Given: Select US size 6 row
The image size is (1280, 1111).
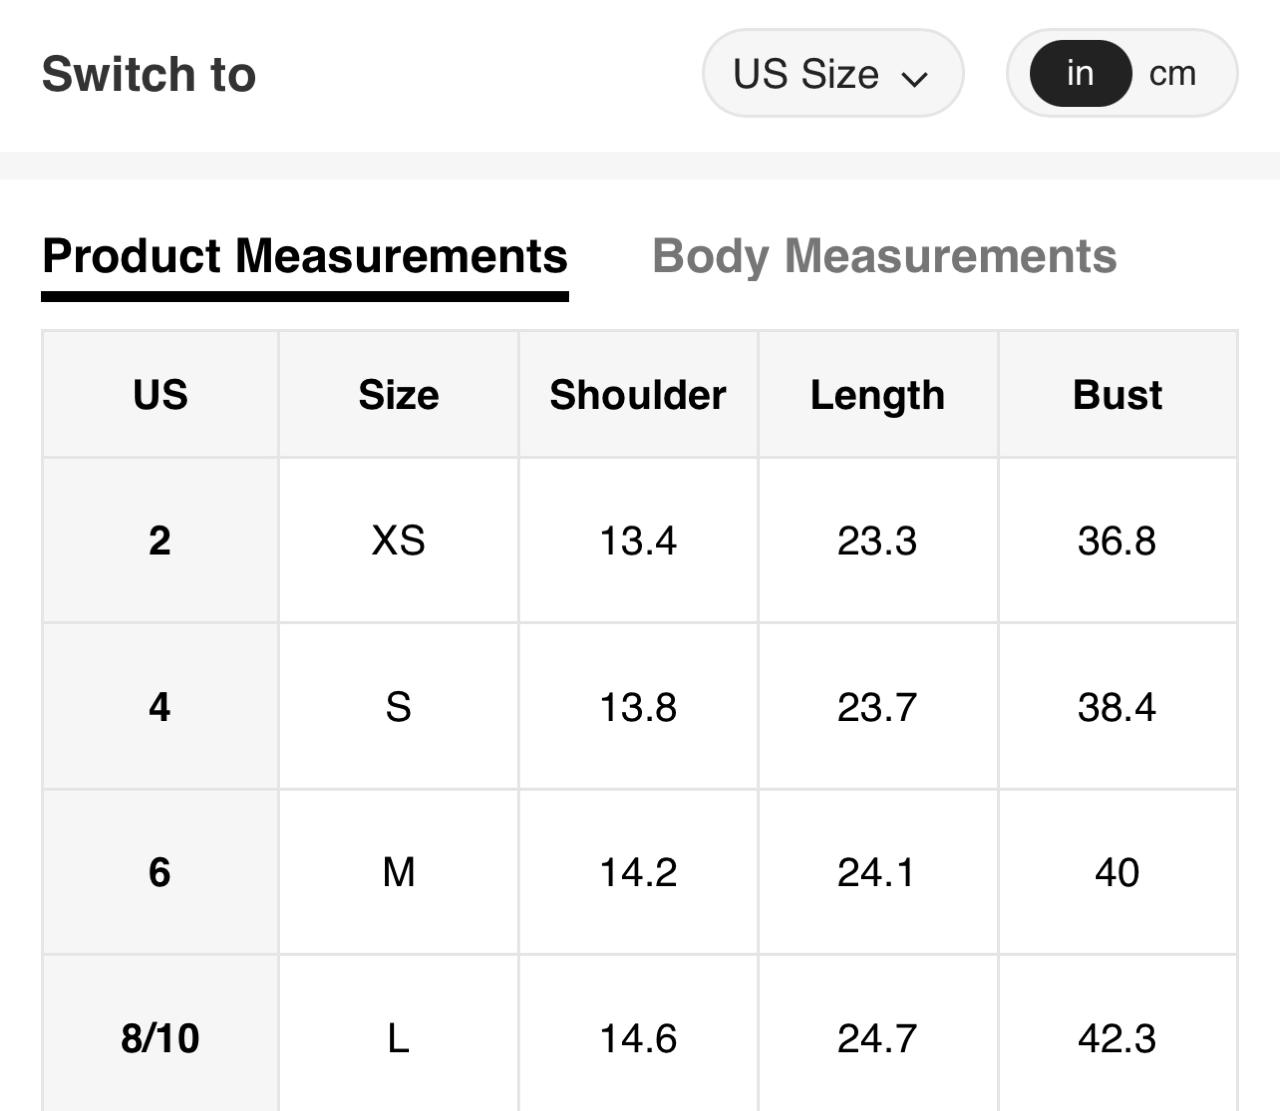Looking at the screenshot, I should click(160, 872).
